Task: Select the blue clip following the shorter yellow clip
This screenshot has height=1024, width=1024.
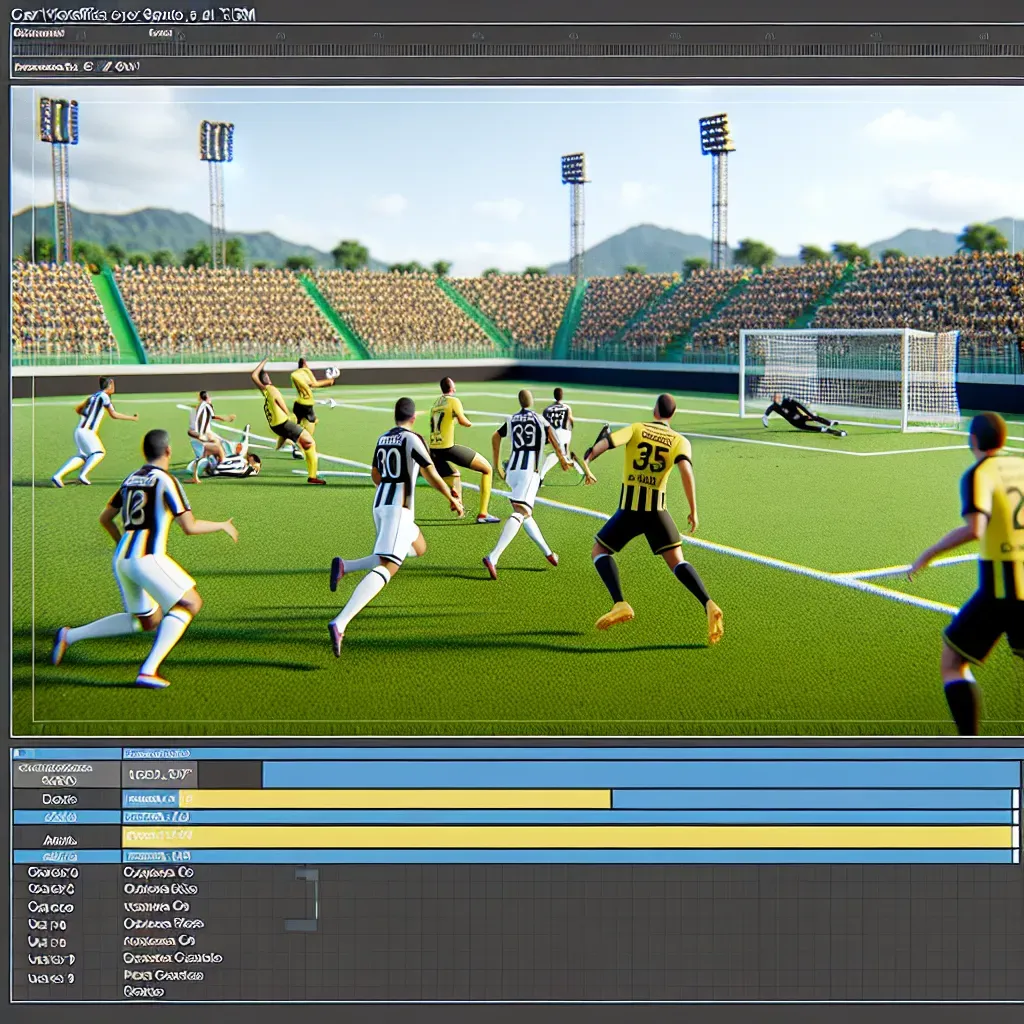Action: [x=812, y=799]
